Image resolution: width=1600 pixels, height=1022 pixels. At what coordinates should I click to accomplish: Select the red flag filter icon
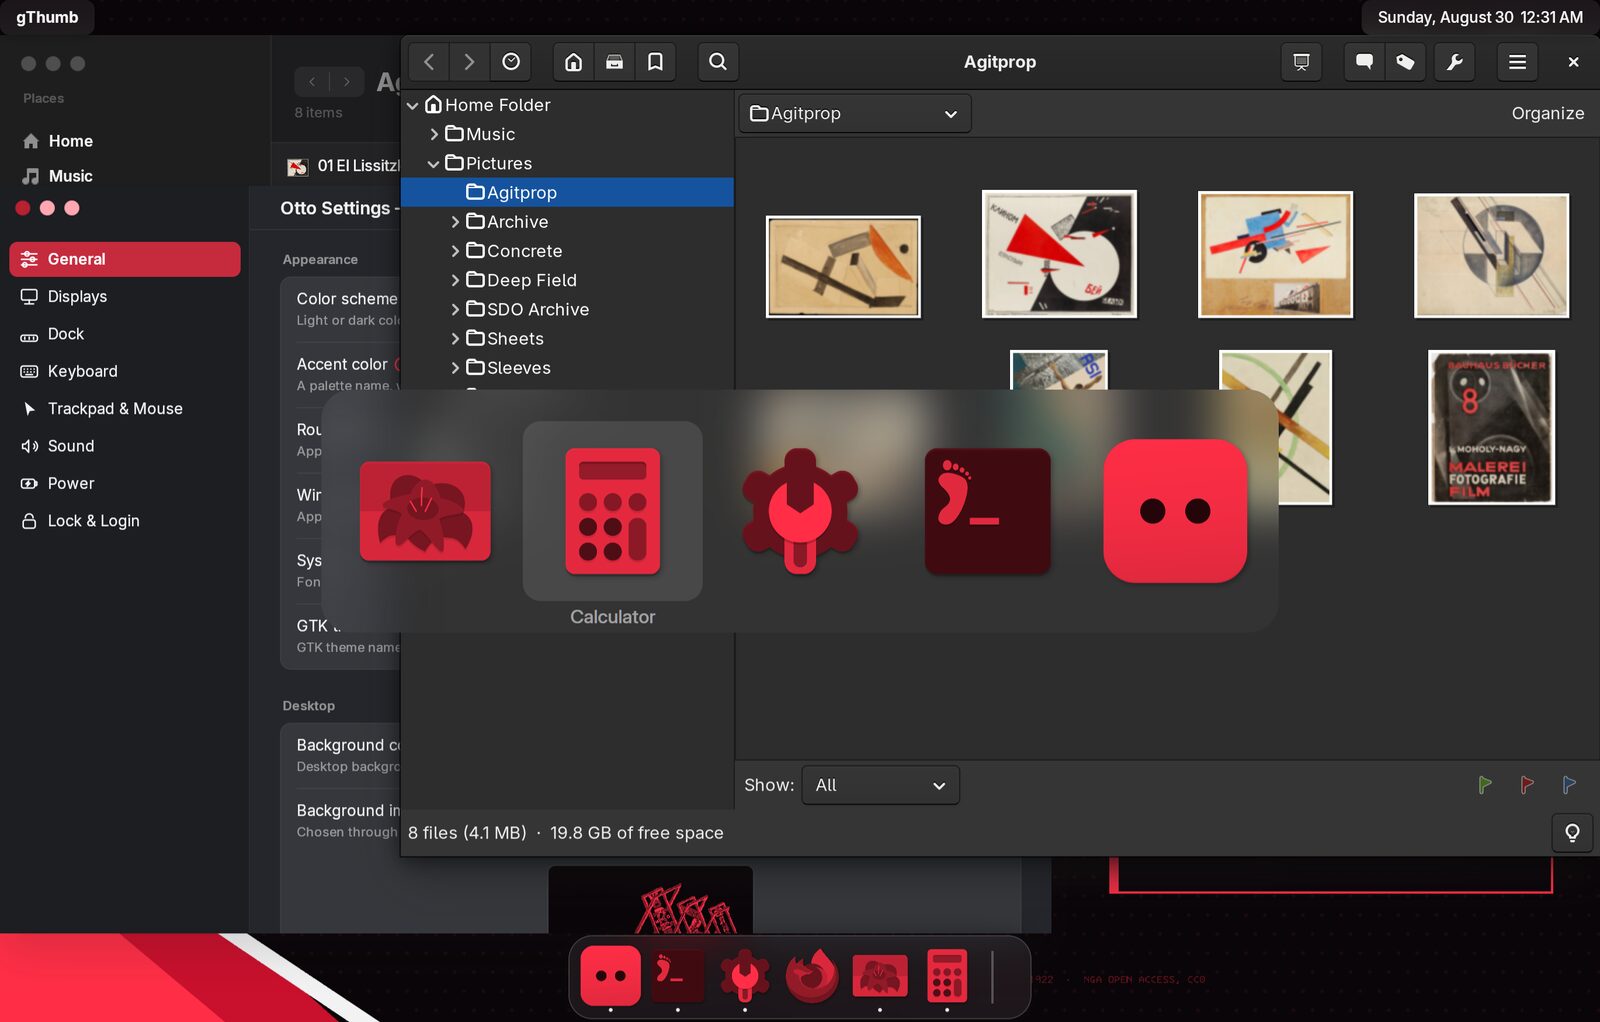point(1527,785)
